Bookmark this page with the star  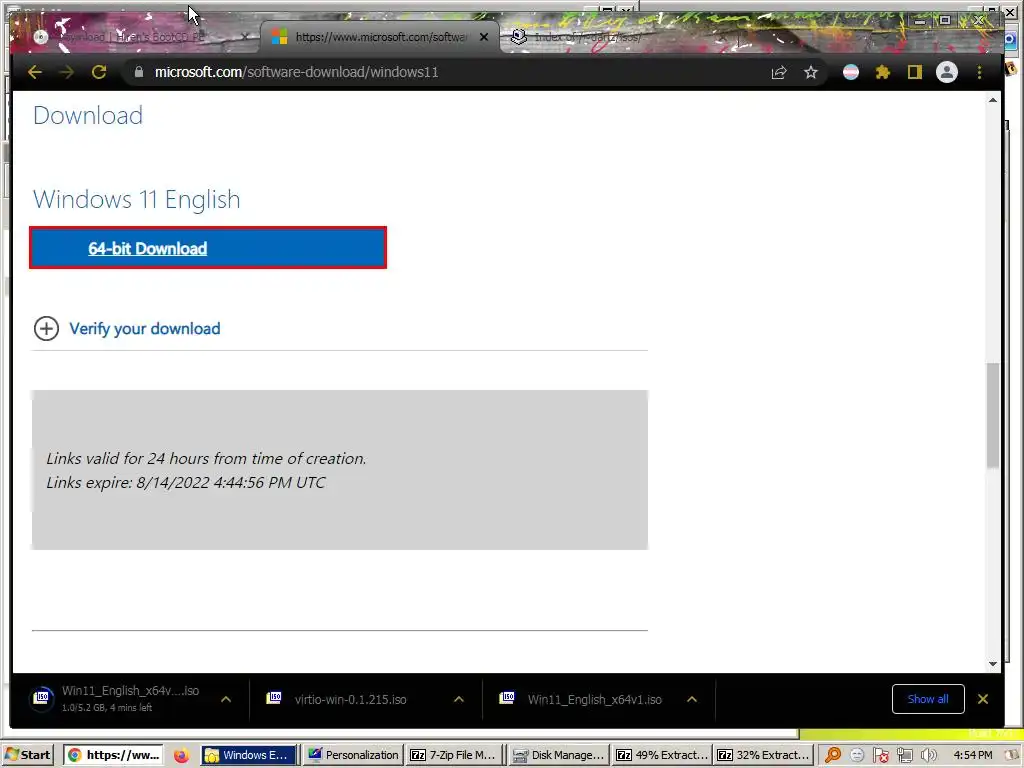[x=810, y=72]
